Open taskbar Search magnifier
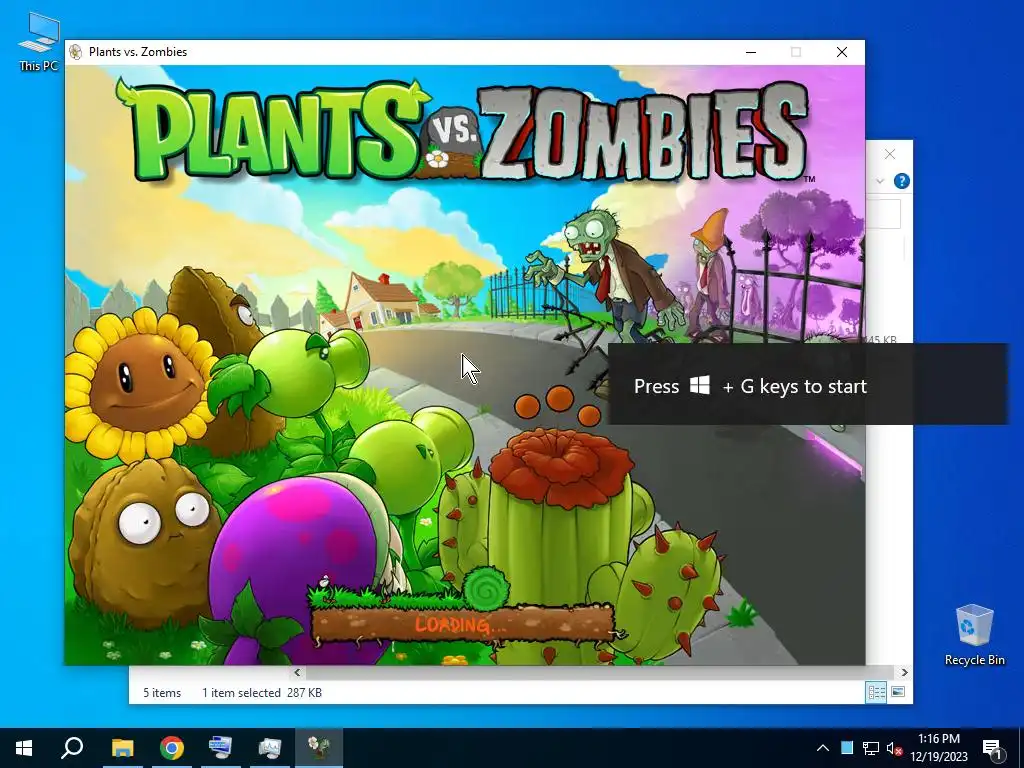1024x768 pixels. (x=72, y=748)
